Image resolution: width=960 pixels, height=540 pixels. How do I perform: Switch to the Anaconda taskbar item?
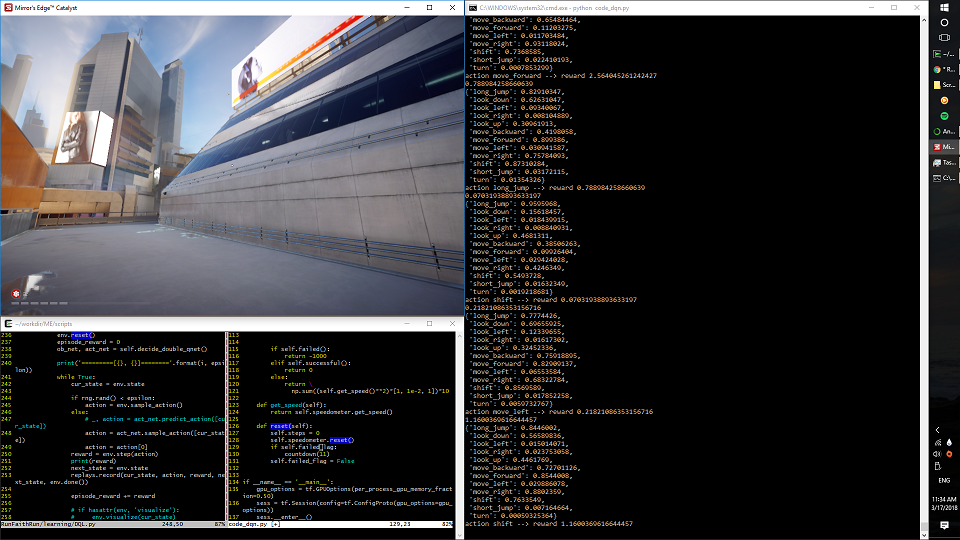pyautogui.click(x=944, y=131)
